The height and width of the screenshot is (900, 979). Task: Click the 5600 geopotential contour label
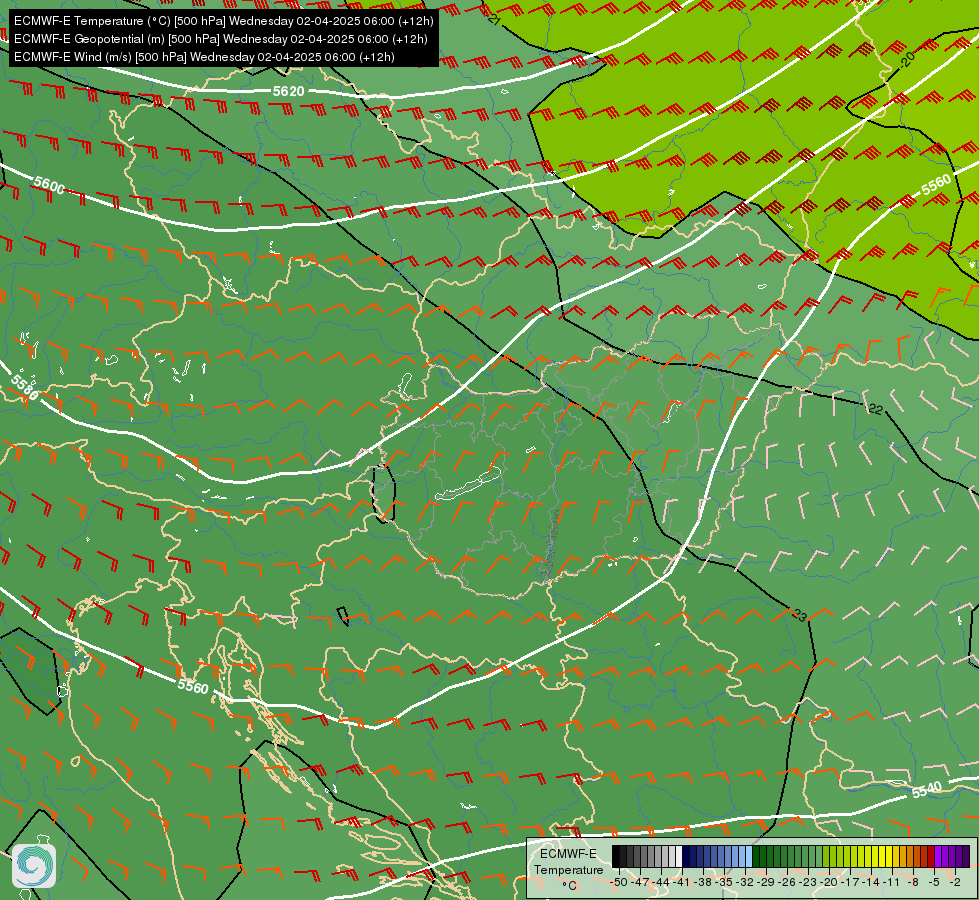(49, 185)
